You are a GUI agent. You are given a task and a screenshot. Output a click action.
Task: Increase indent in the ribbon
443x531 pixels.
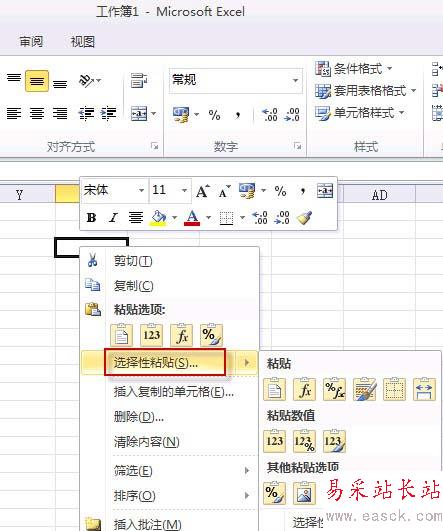[x=108, y=113]
